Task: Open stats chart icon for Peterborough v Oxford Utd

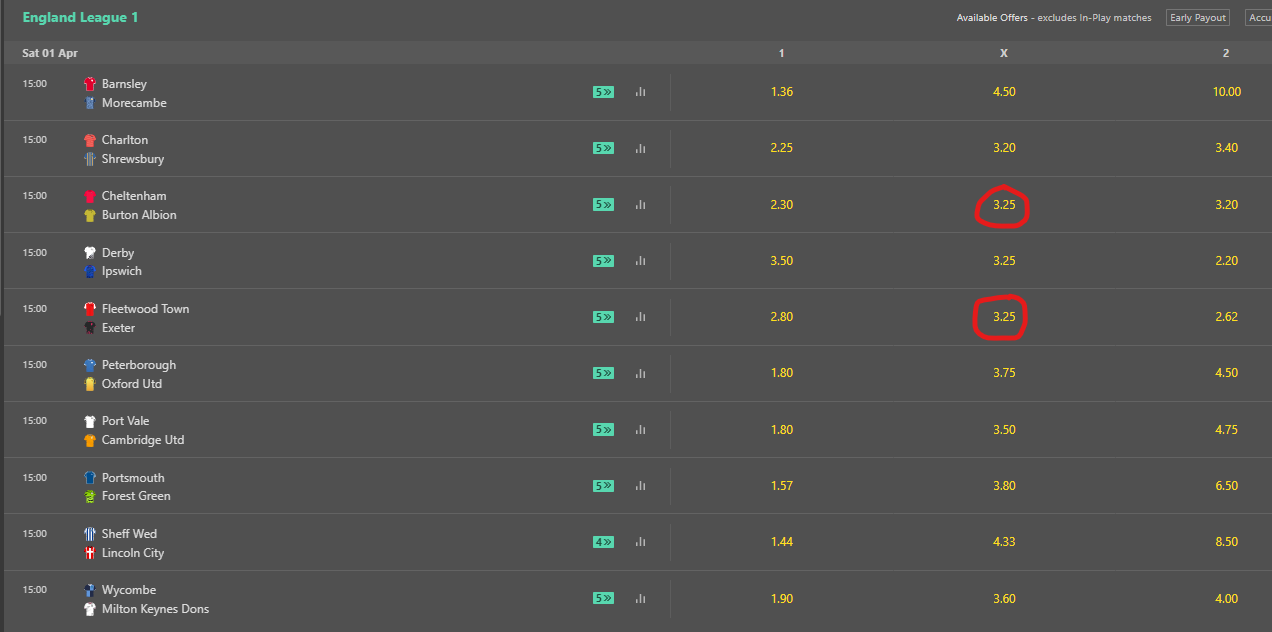Action: 640,373
